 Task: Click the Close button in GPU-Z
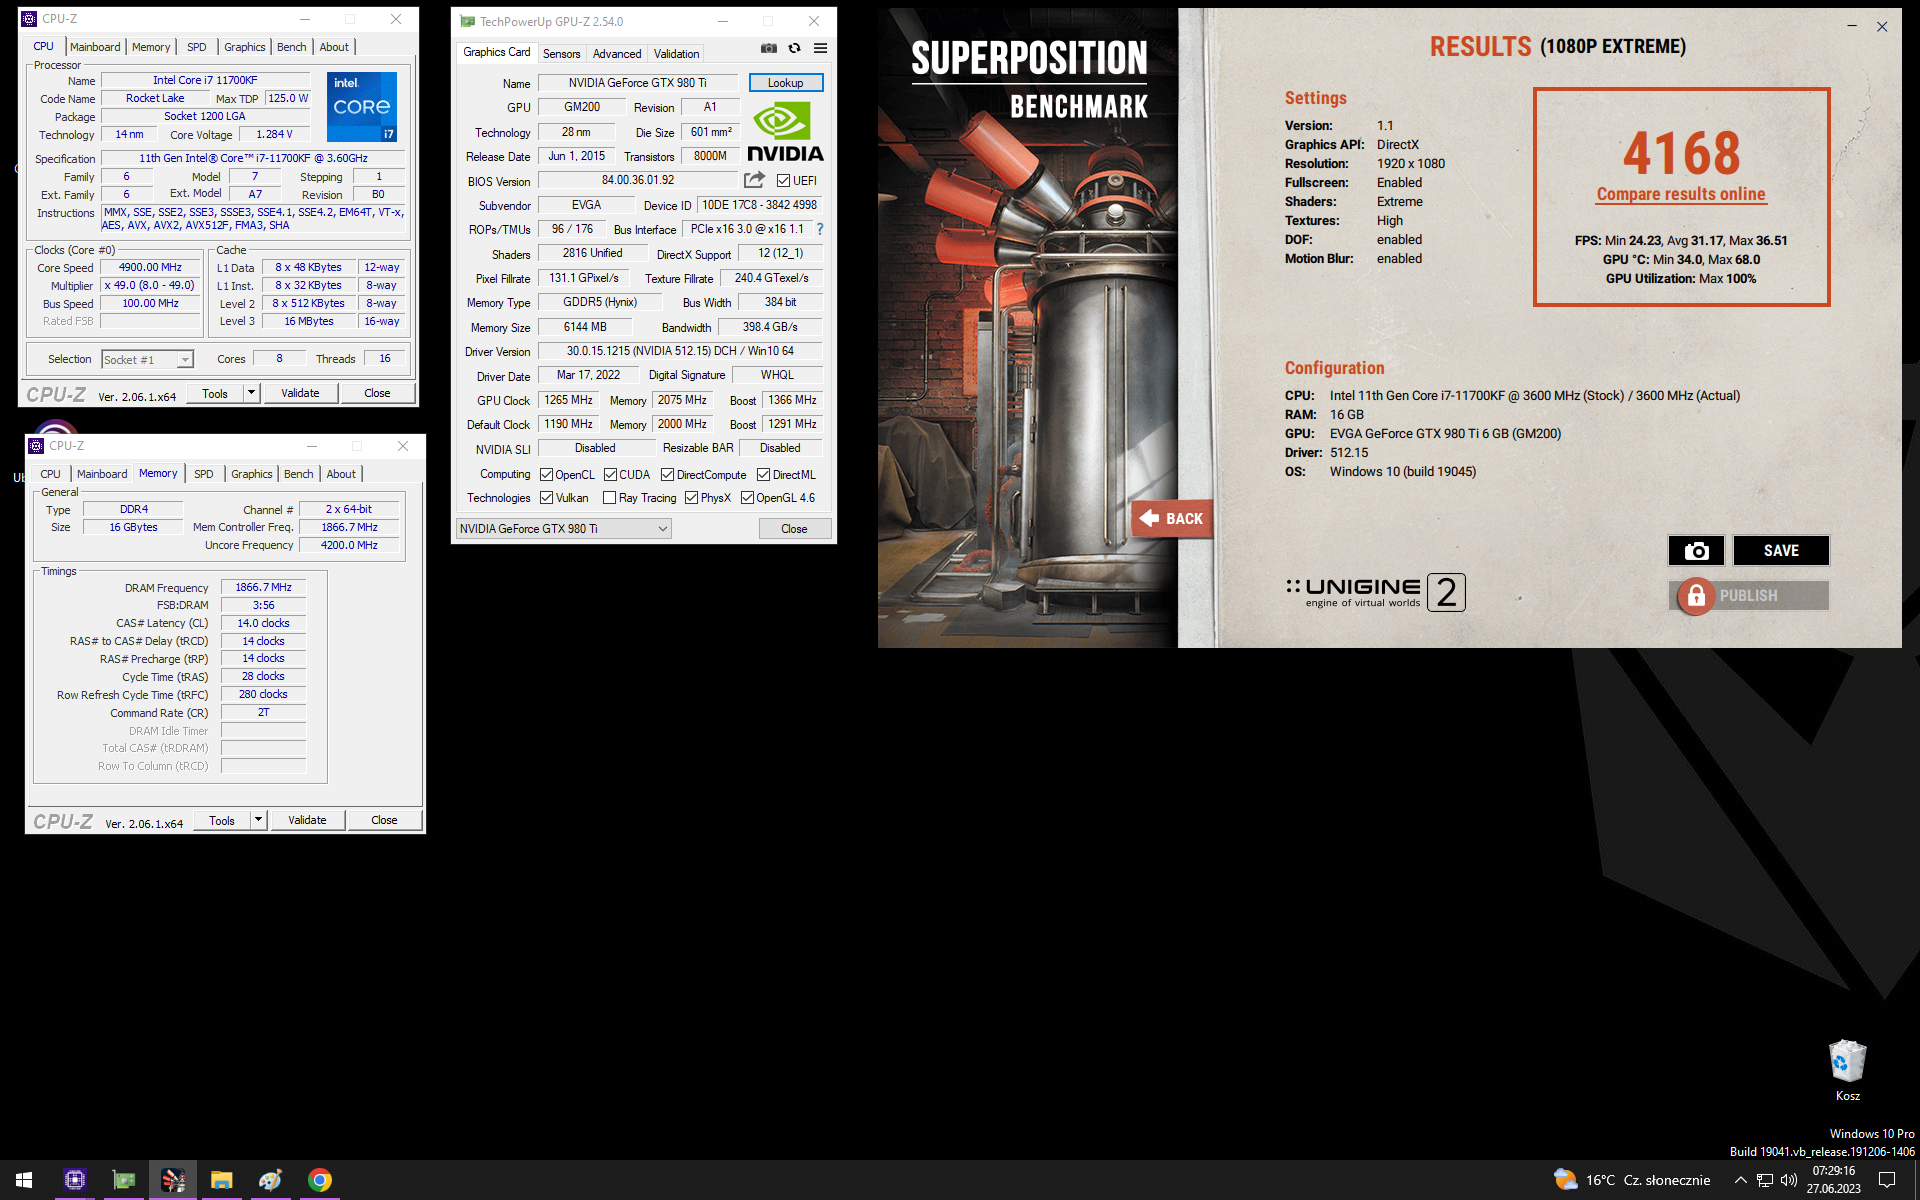(x=794, y=529)
